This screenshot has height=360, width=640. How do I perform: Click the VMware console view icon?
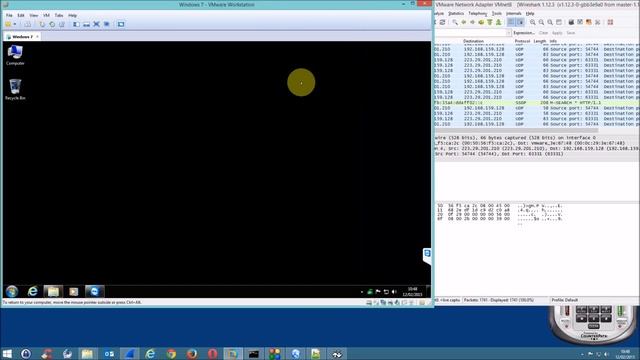coord(121,24)
